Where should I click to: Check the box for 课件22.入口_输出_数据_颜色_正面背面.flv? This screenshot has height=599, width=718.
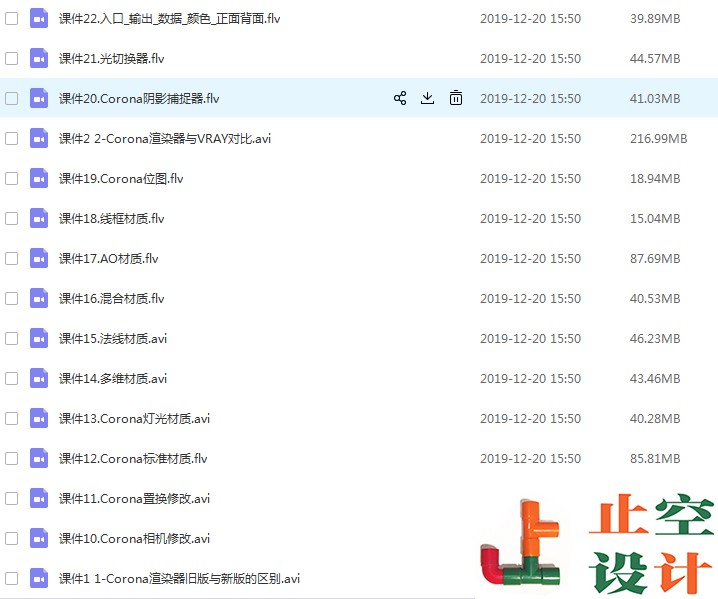pyautogui.click(x=11, y=19)
